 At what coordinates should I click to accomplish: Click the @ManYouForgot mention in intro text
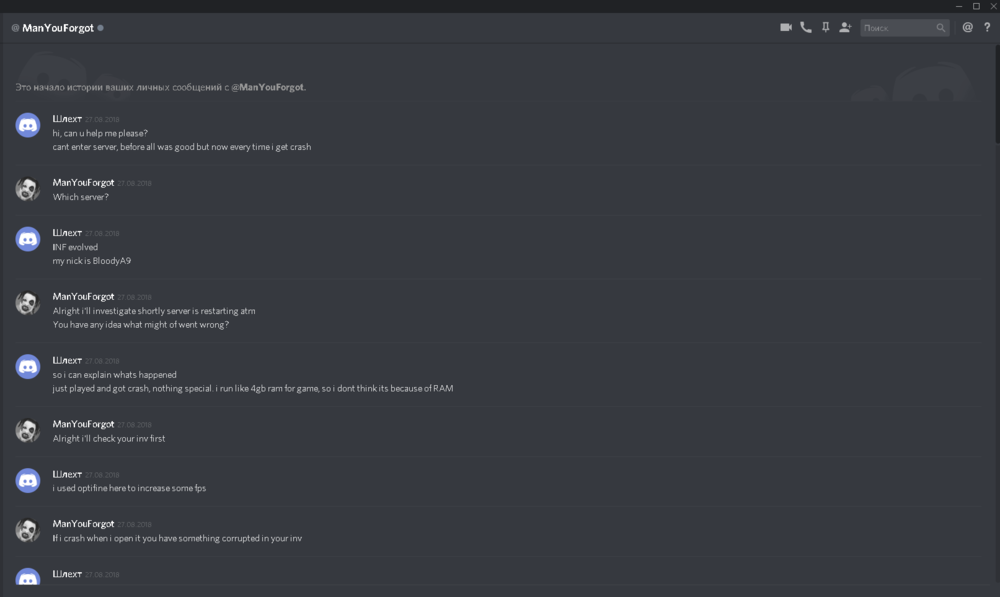268,88
